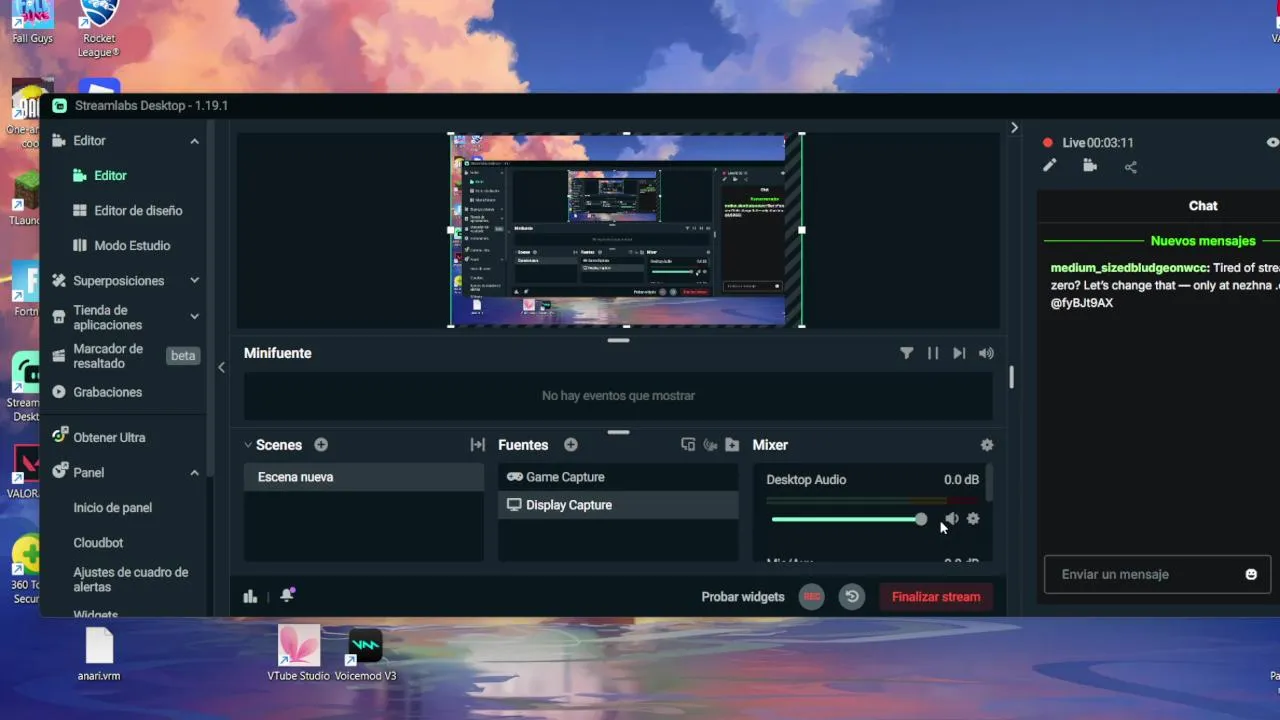Screen dimensions: 1280x720
Task: Click the Mixer scrollbar
Action: (989, 483)
